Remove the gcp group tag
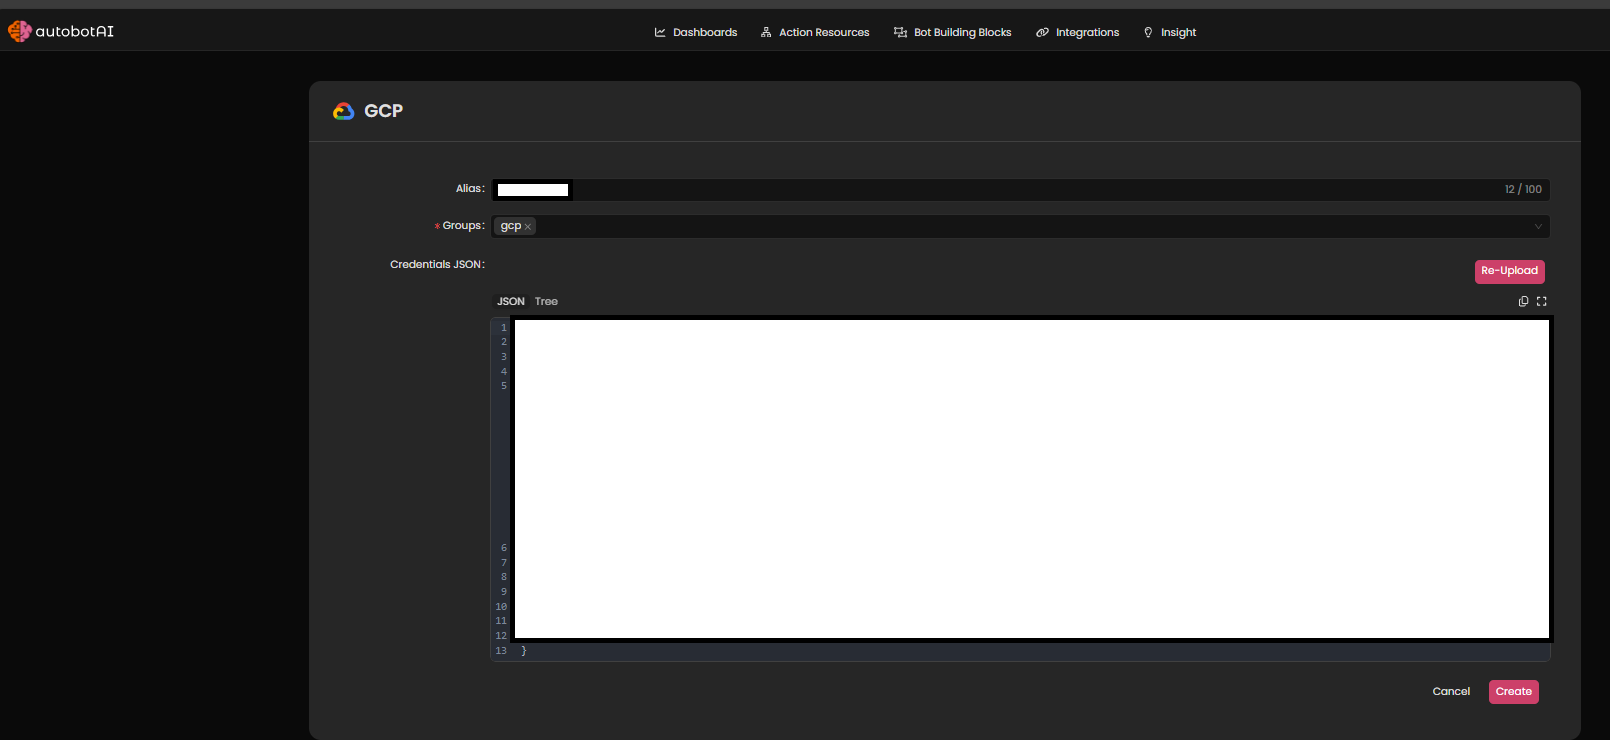1610x740 pixels. (x=528, y=227)
